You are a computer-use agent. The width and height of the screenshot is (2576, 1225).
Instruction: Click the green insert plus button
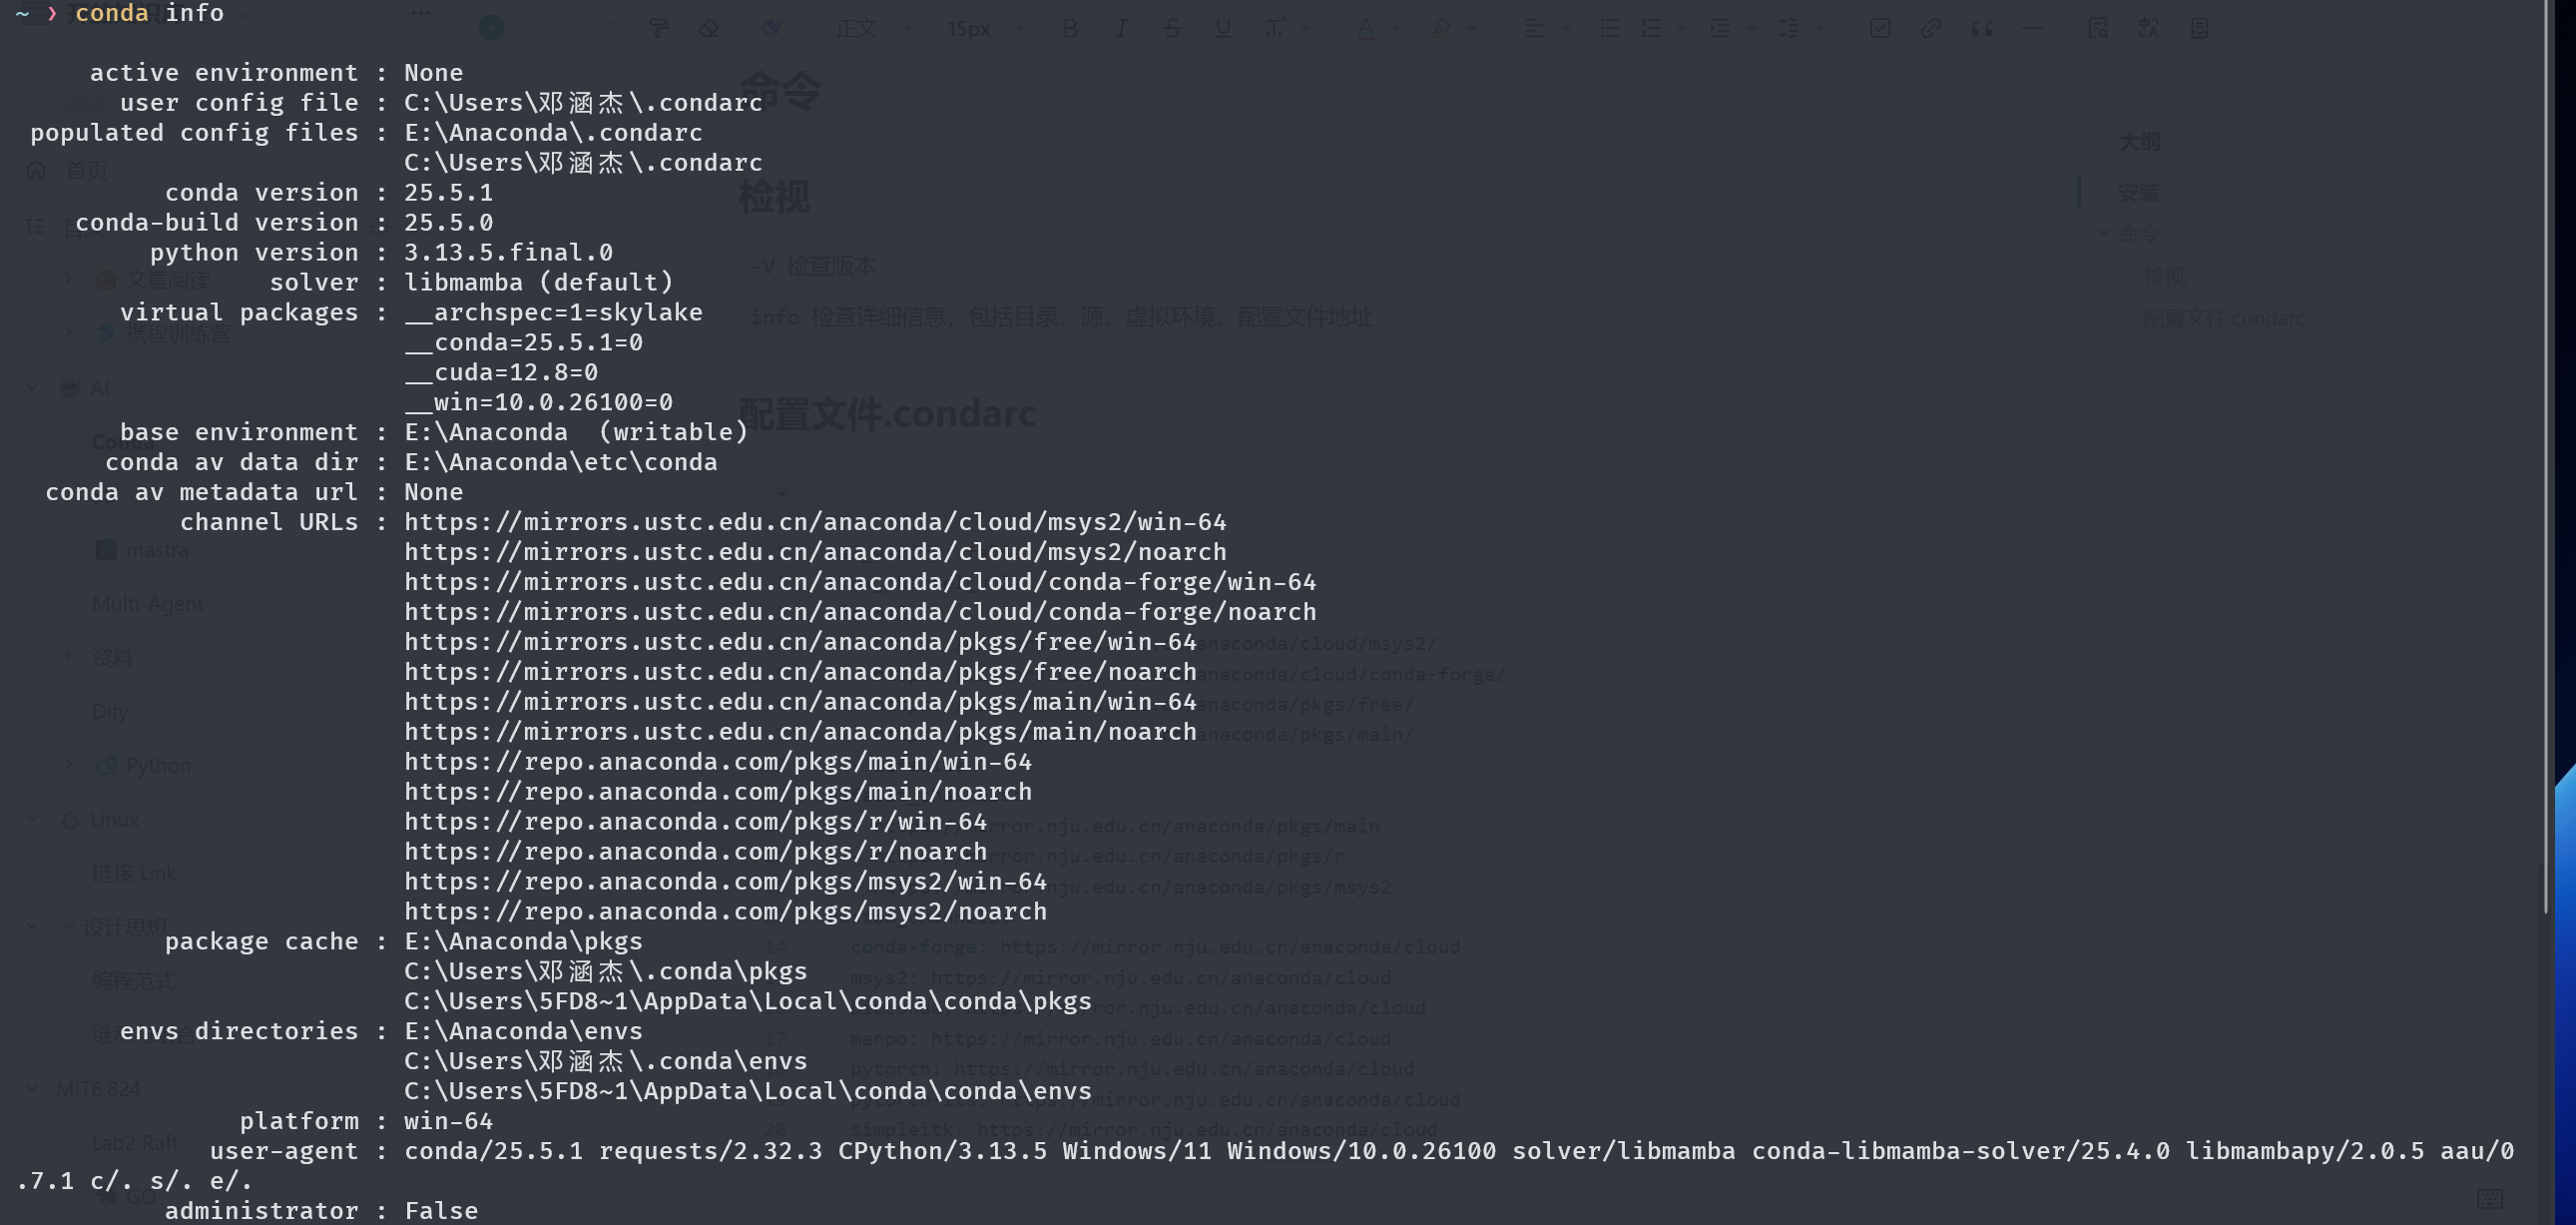point(491,28)
